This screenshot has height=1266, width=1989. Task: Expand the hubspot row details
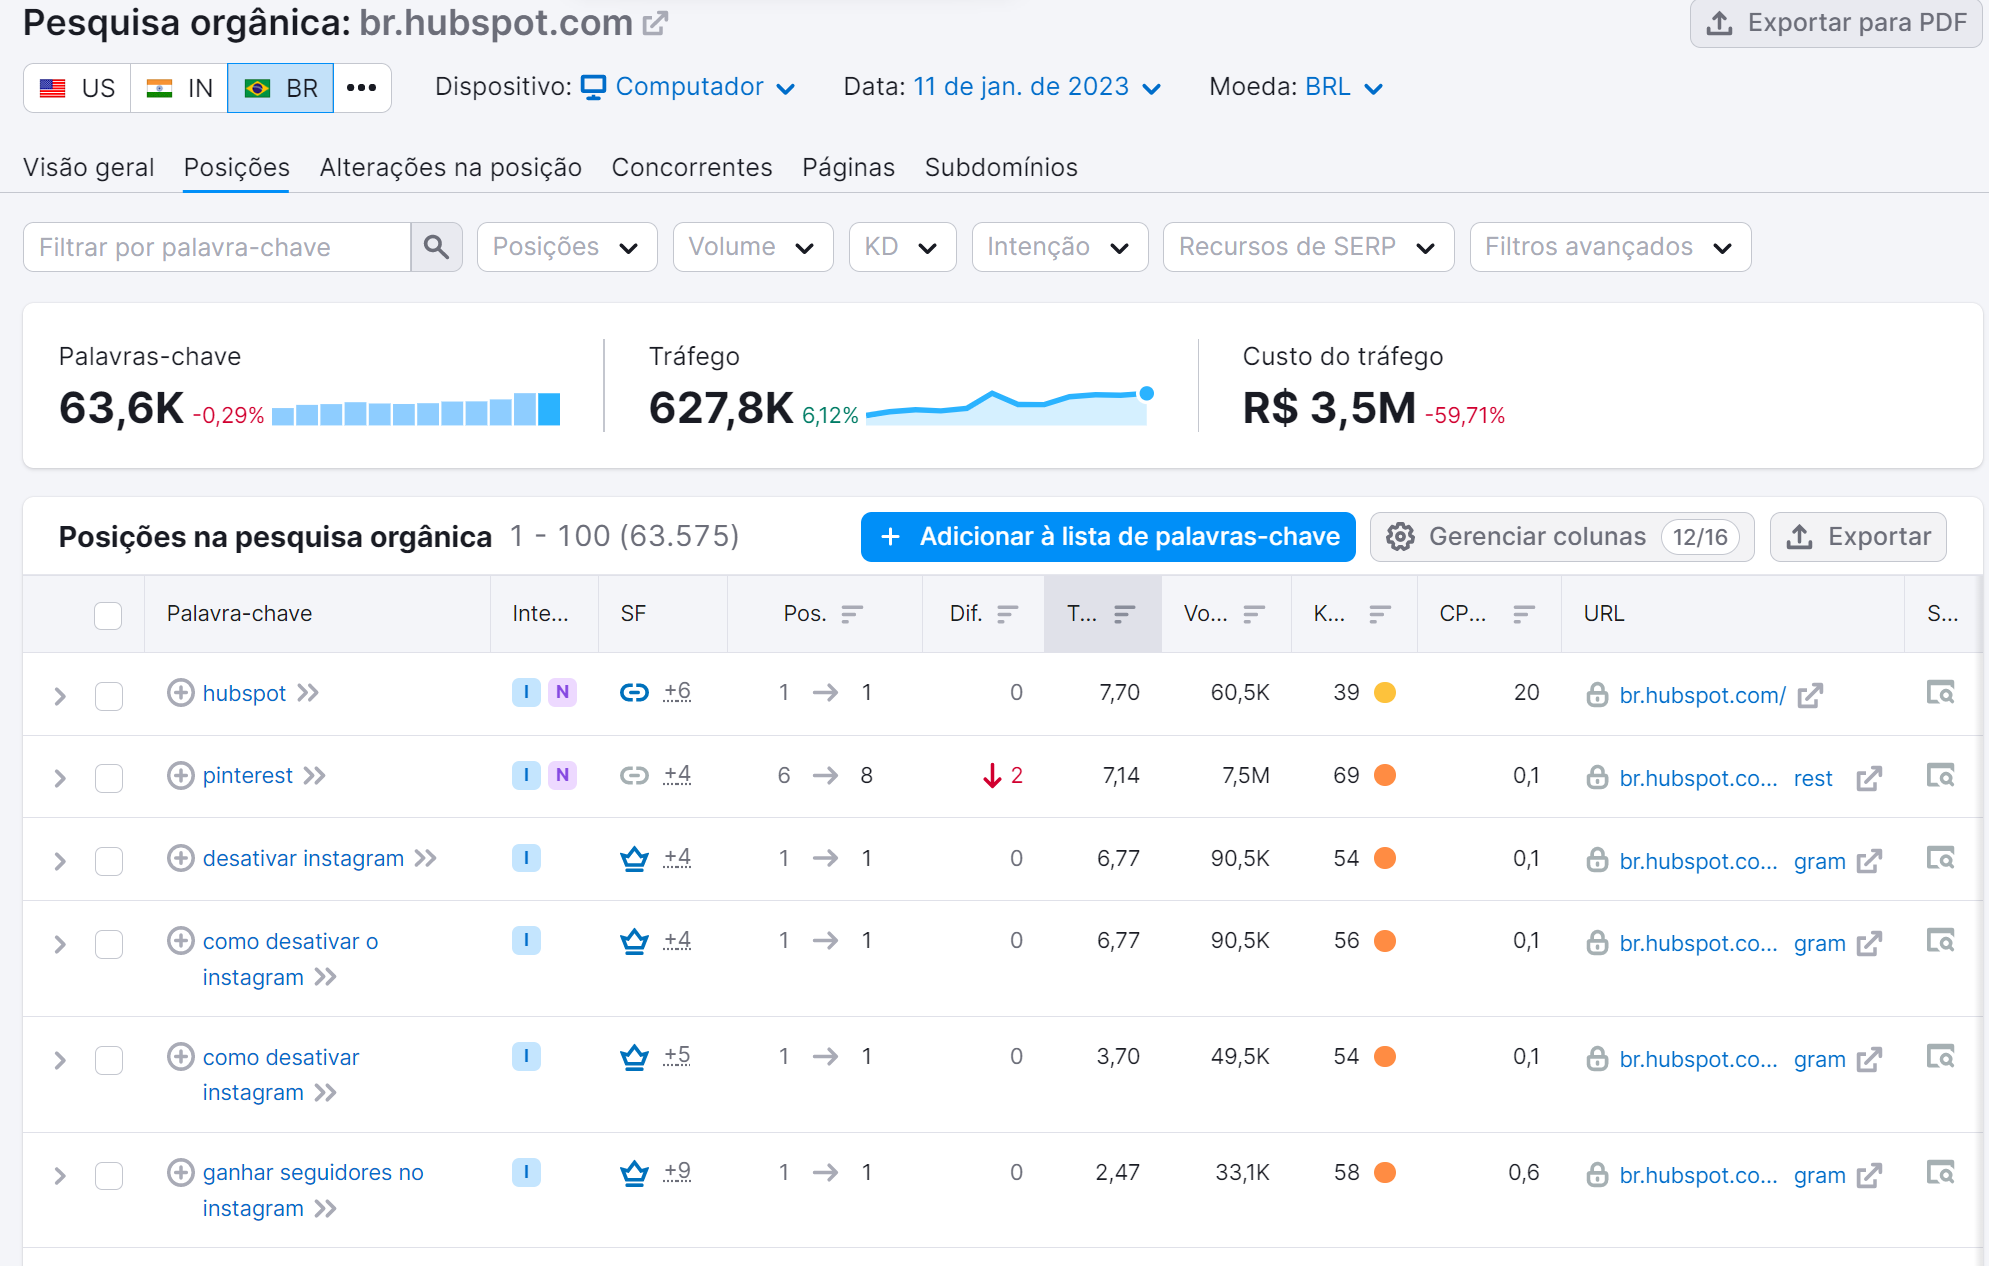60,695
